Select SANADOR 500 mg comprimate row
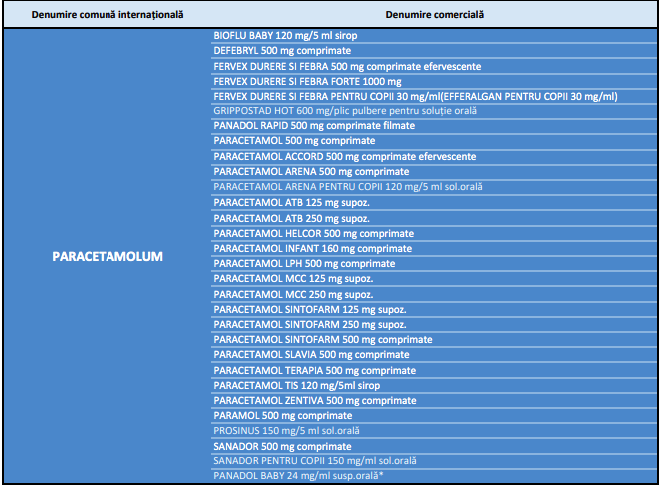 pyautogui.click(x=434, y=446)
